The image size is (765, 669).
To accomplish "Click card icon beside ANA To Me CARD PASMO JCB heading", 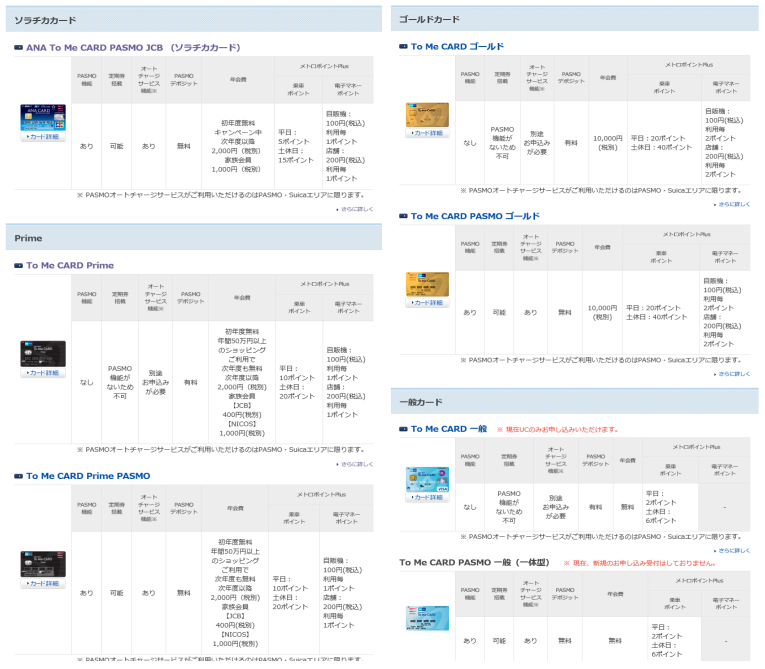I will pyautogui.click(x=19, y=47).
